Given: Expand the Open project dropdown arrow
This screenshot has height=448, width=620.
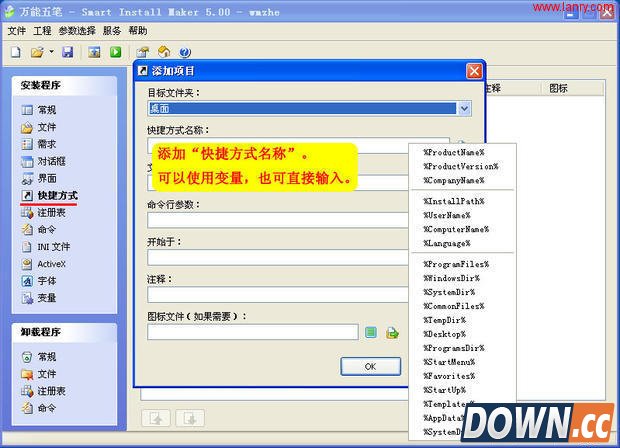Looking at the screenshot, I should [x=51, y=52].
